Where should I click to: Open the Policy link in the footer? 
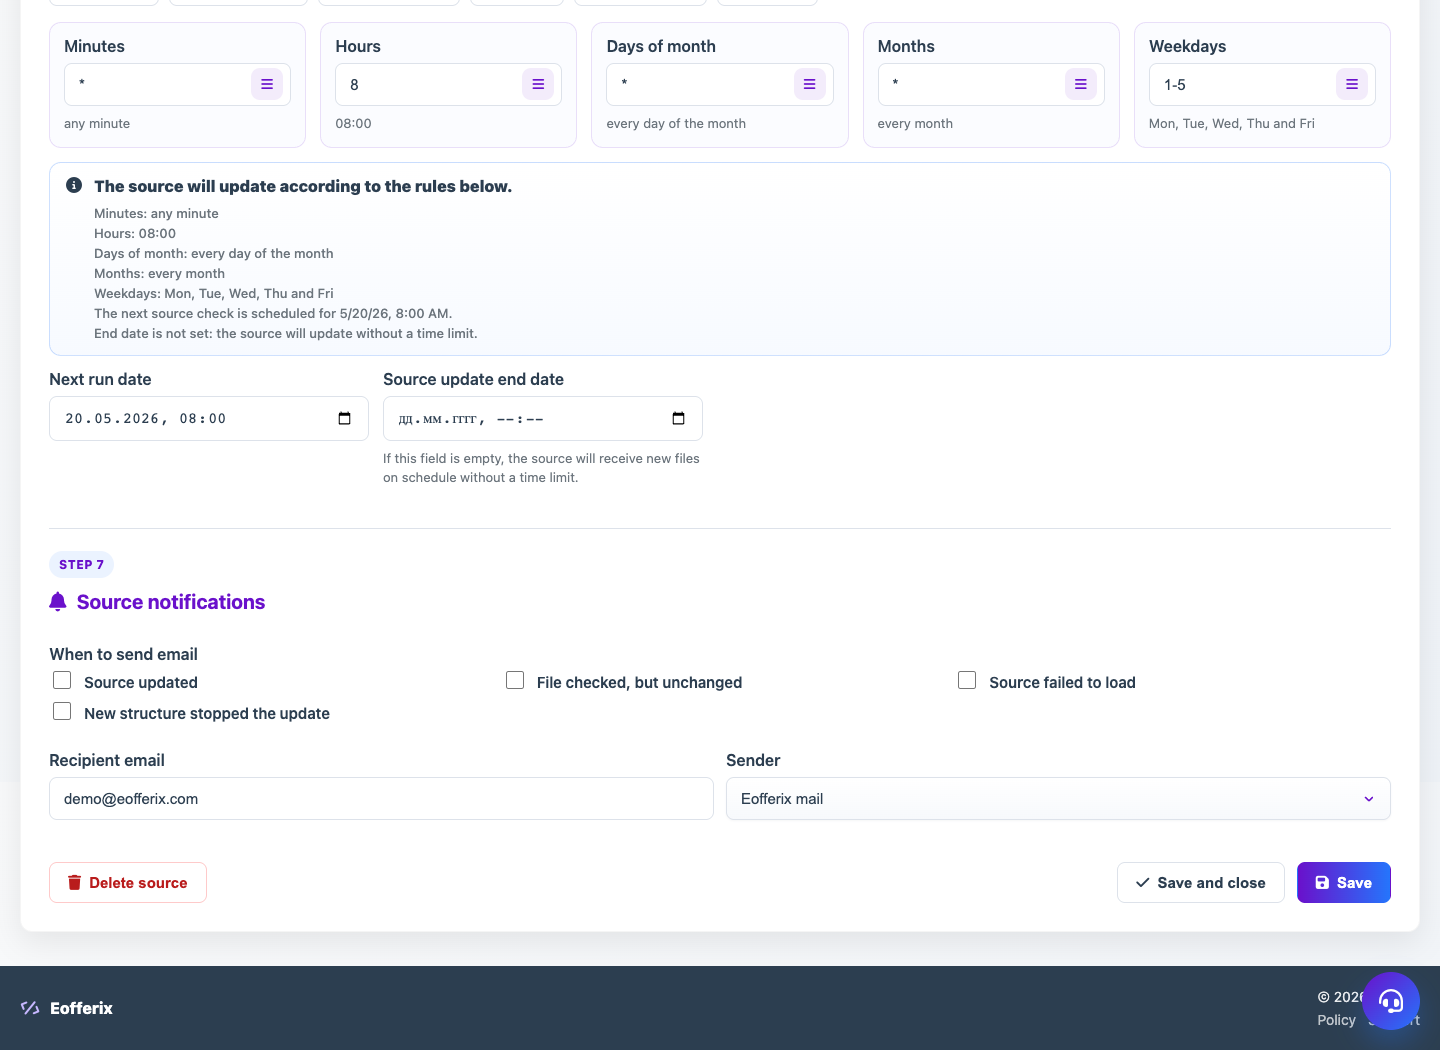pos(1336,1020)
